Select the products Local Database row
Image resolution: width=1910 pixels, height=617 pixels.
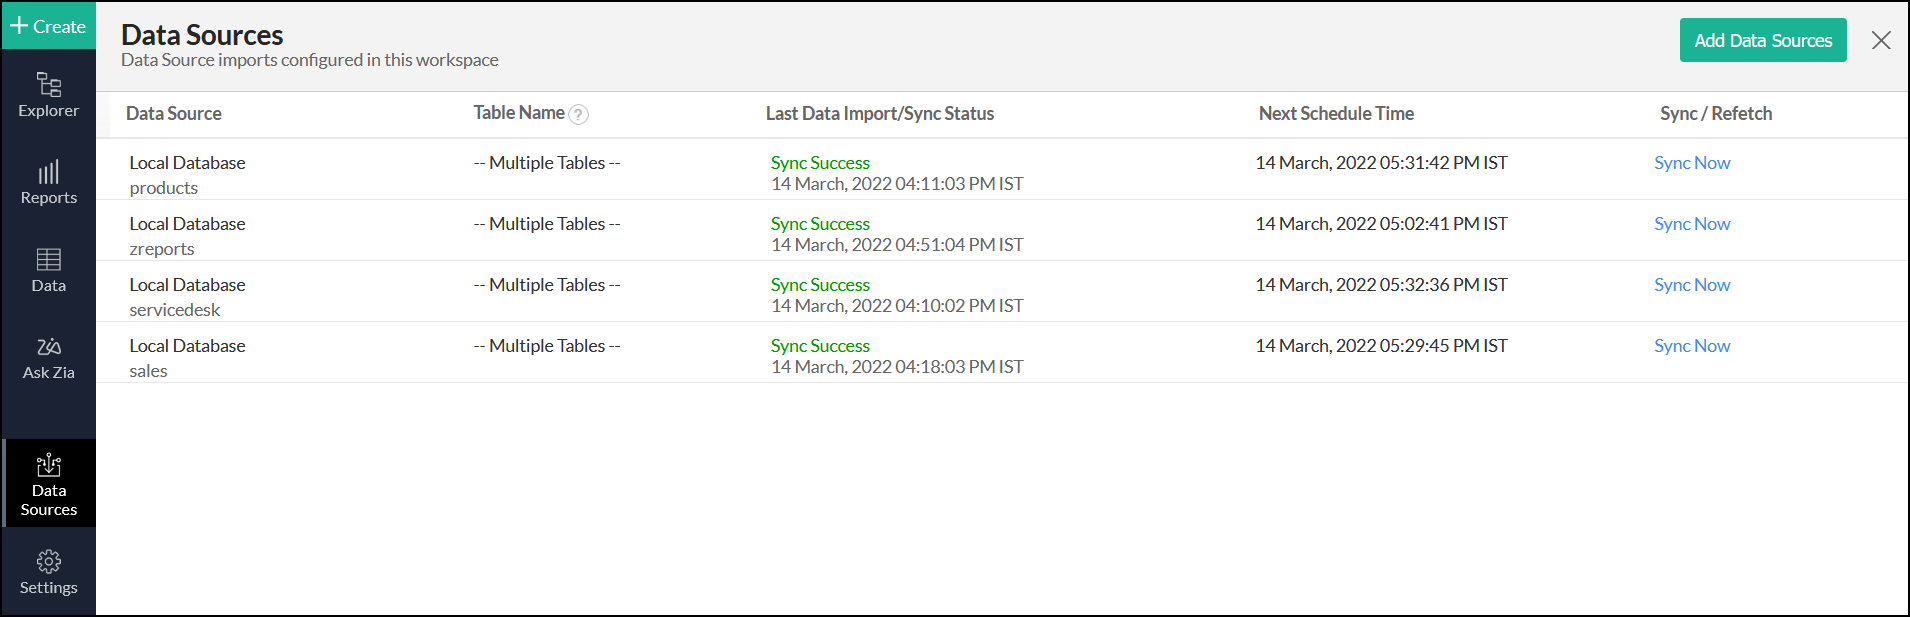click(187, 163)
